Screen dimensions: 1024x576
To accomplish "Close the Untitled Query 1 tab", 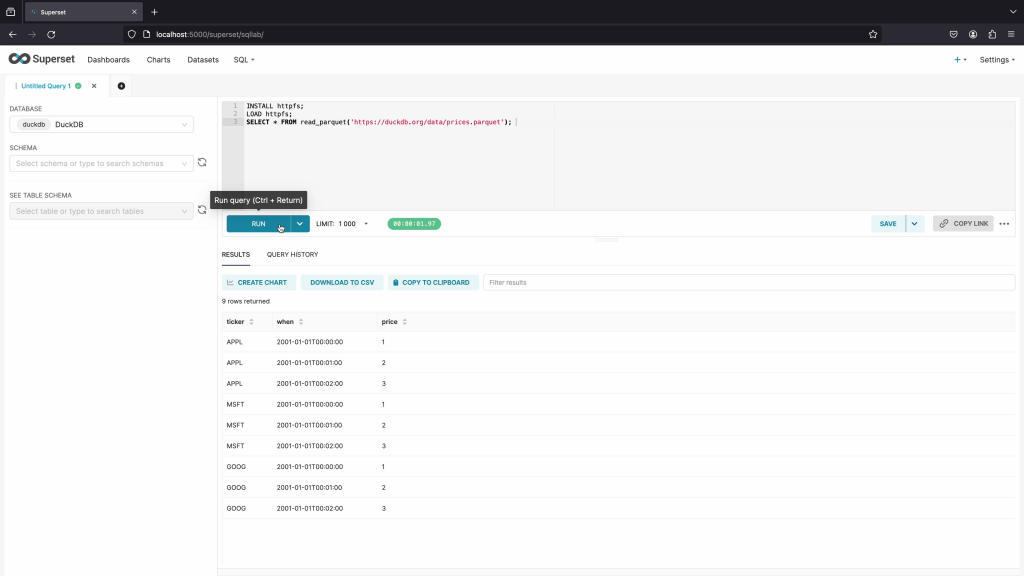I will click(x=94, y=86).
